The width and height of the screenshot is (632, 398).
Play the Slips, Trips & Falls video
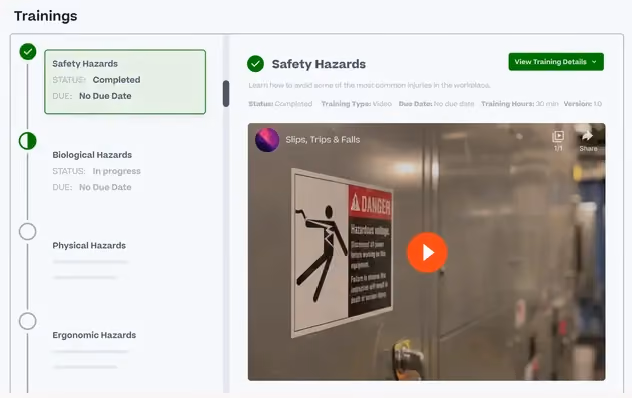427,252
